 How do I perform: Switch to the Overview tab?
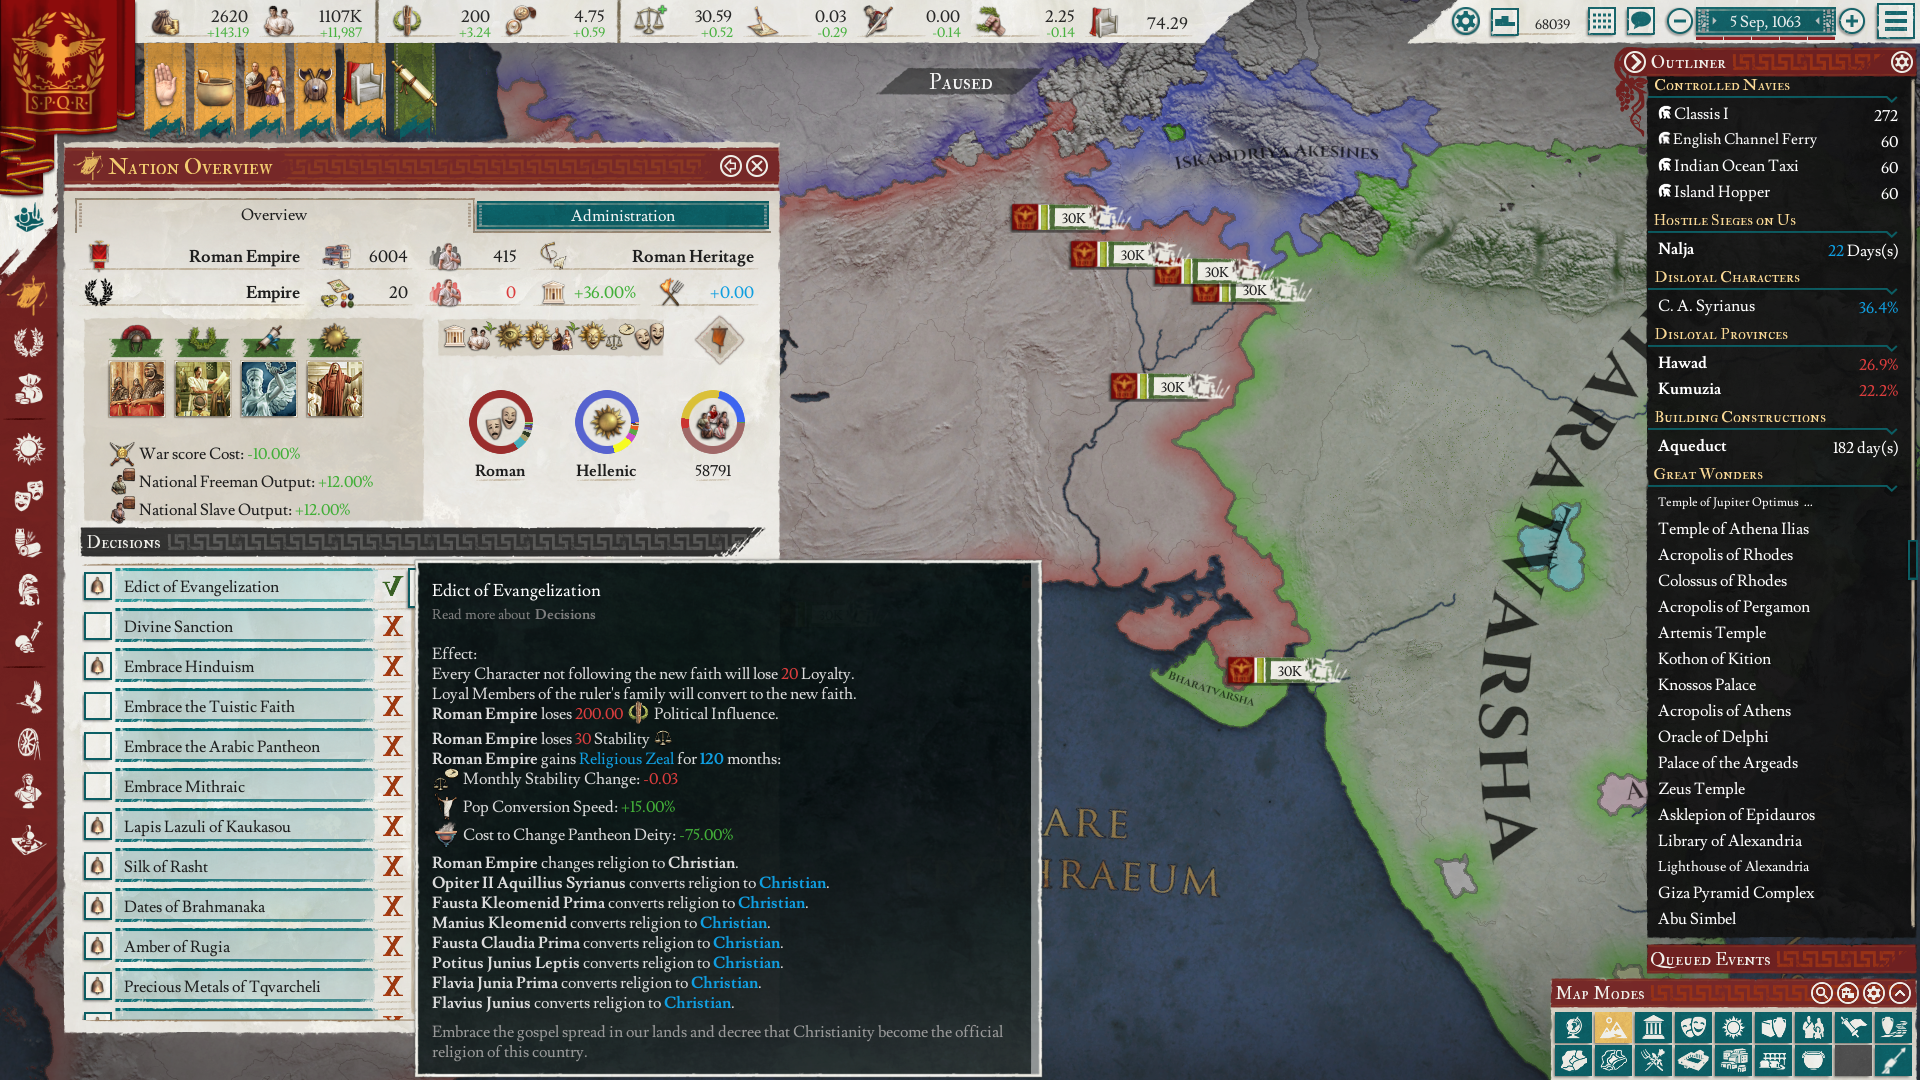[x=273, y=215]
